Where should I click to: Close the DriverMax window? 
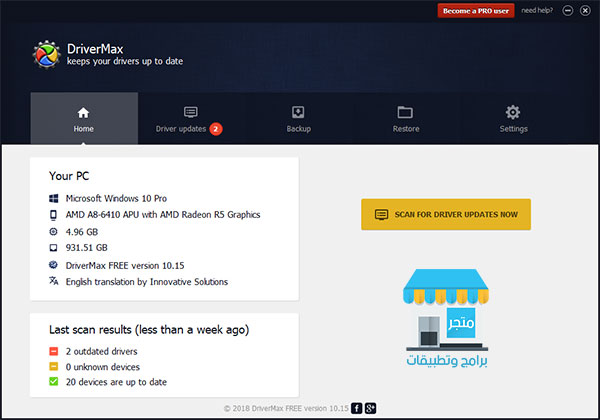[x=585, y=11]
